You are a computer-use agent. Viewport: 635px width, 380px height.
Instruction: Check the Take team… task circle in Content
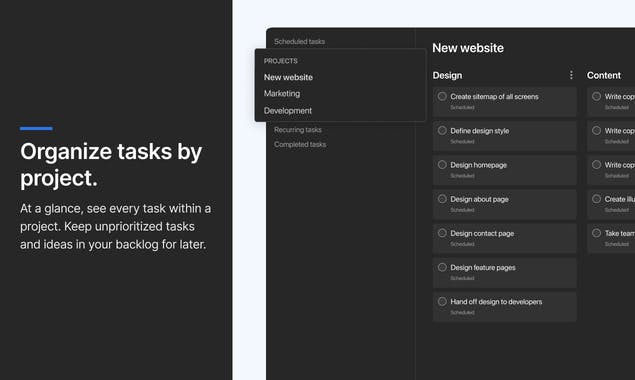click(x=596, y=233)
